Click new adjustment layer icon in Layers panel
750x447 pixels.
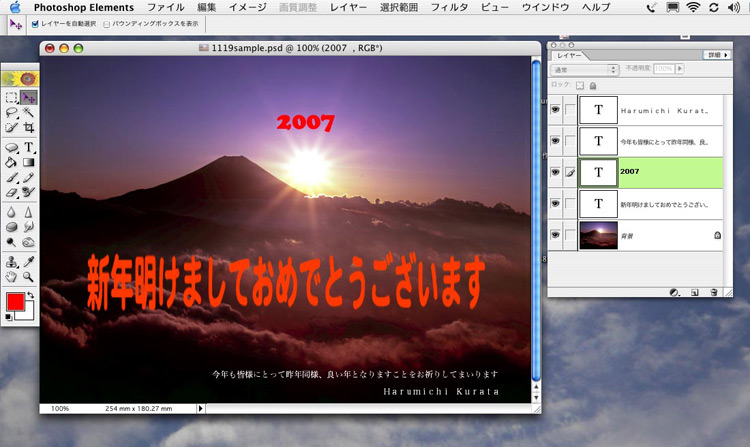(x=674, y=292)
